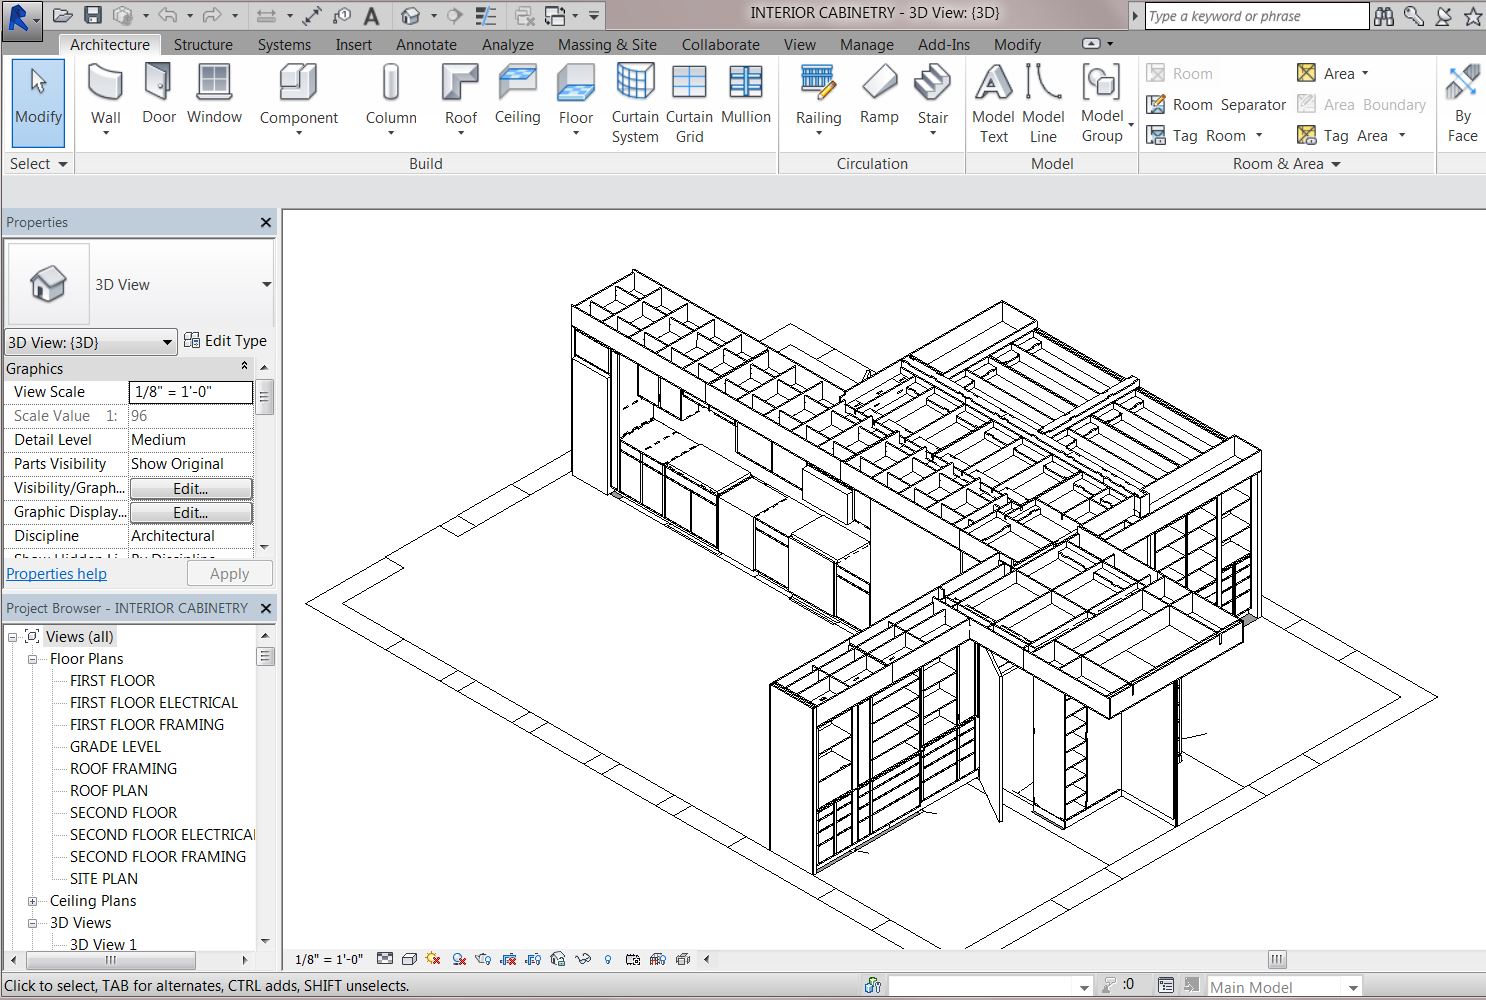Open the Properties help link
Image resolution: width=1486 pixels, height=1000 pixels.
point(56,573)
